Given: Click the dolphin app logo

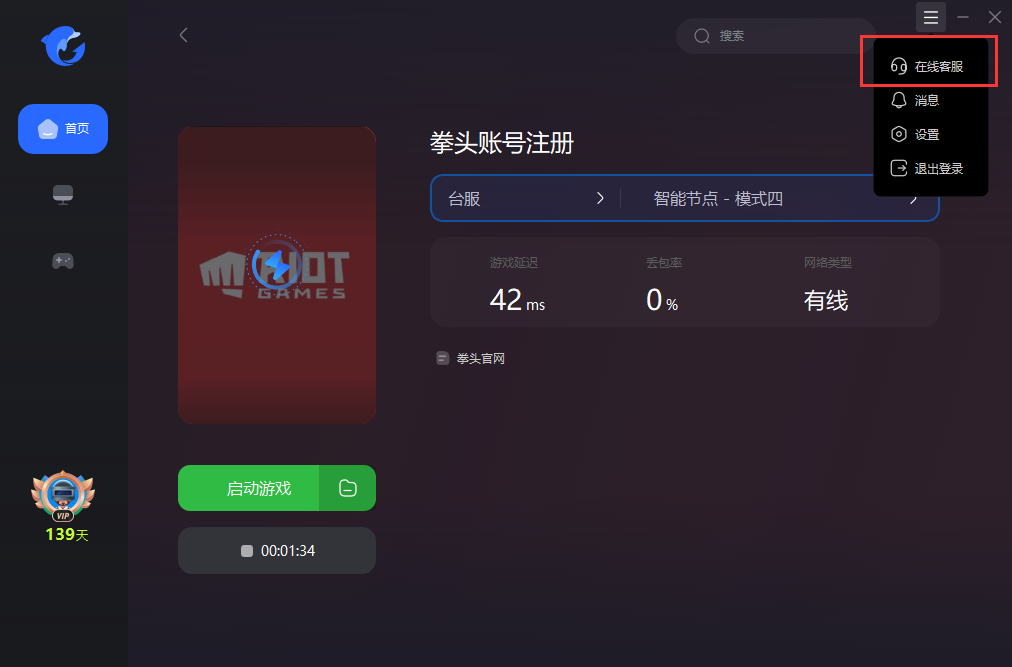Looking at the screenshot, I should pos(63,46).
